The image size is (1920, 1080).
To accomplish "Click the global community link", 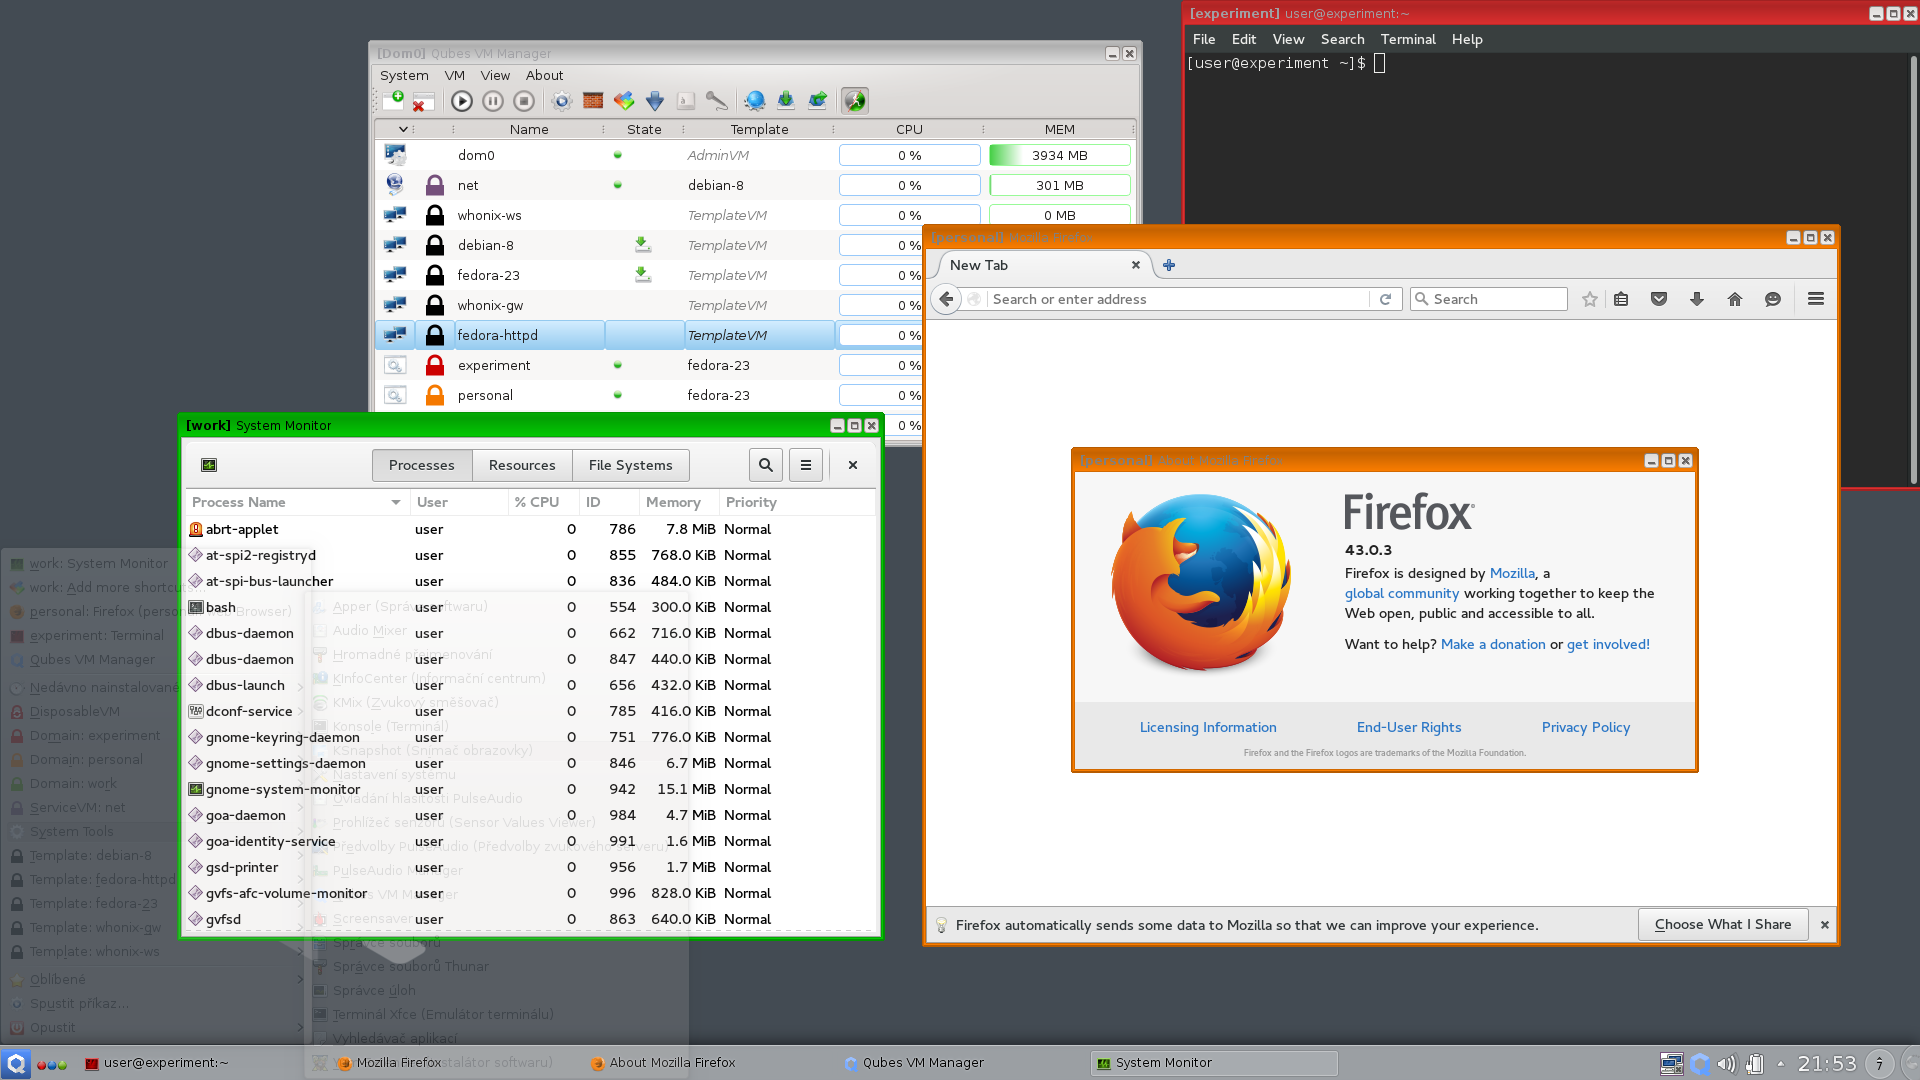I will (x=1402, y=593).
